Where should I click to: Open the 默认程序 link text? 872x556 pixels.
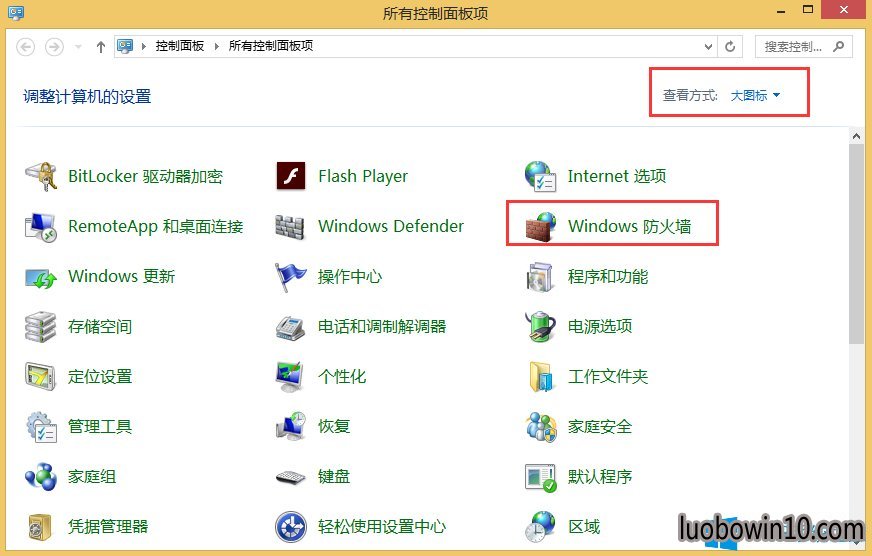[600, 476]
